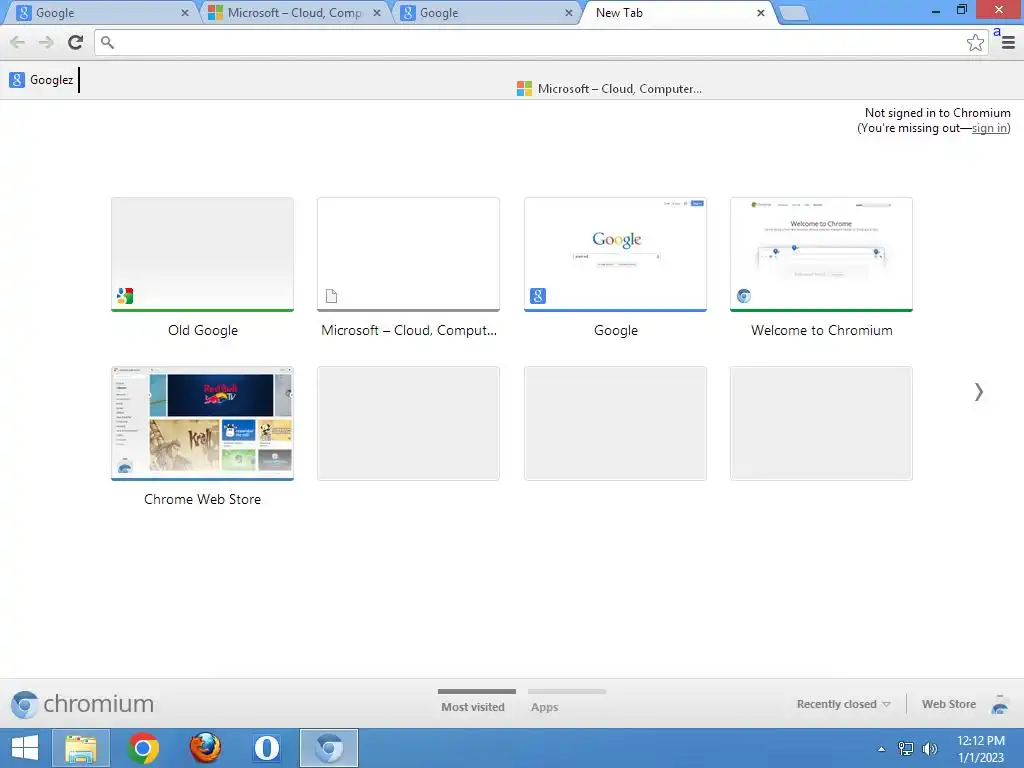
Task: Open the Google most-visited thumbnail
Action: tap(615, 254)
